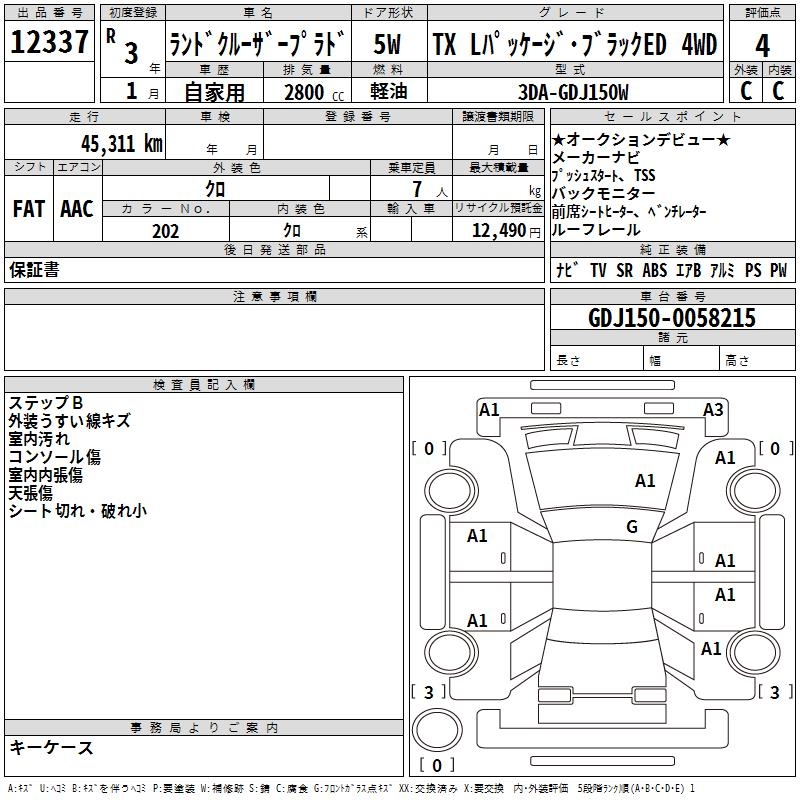This screenshot has height=800, width=800.
Task: Click the 高さ dimension field
Action: coord(758,360)
